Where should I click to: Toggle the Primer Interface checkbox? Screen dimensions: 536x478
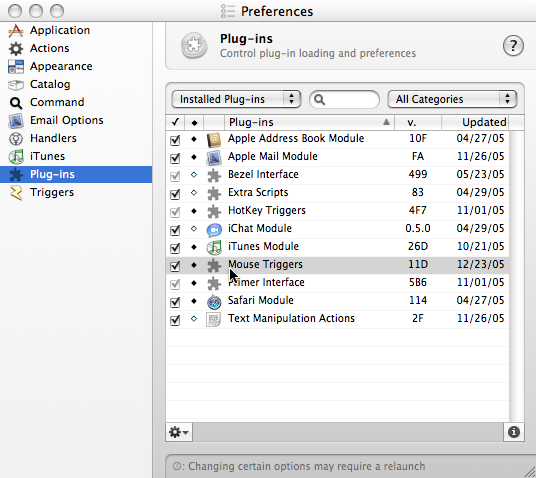[175, 284]
